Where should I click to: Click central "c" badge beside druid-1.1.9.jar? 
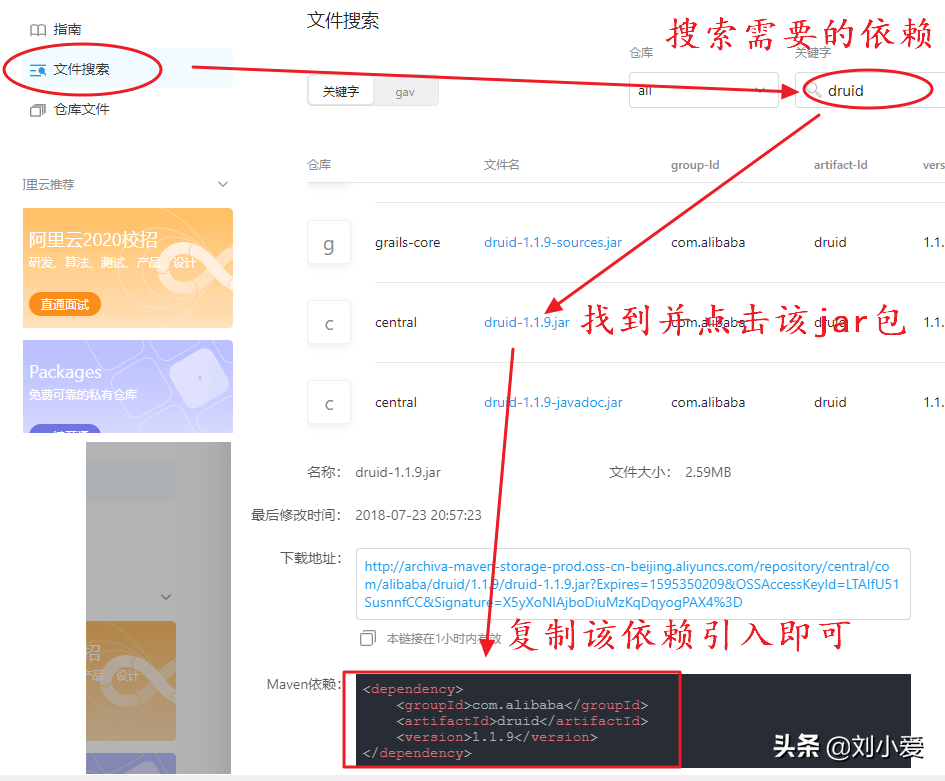[x=329, y=322]
